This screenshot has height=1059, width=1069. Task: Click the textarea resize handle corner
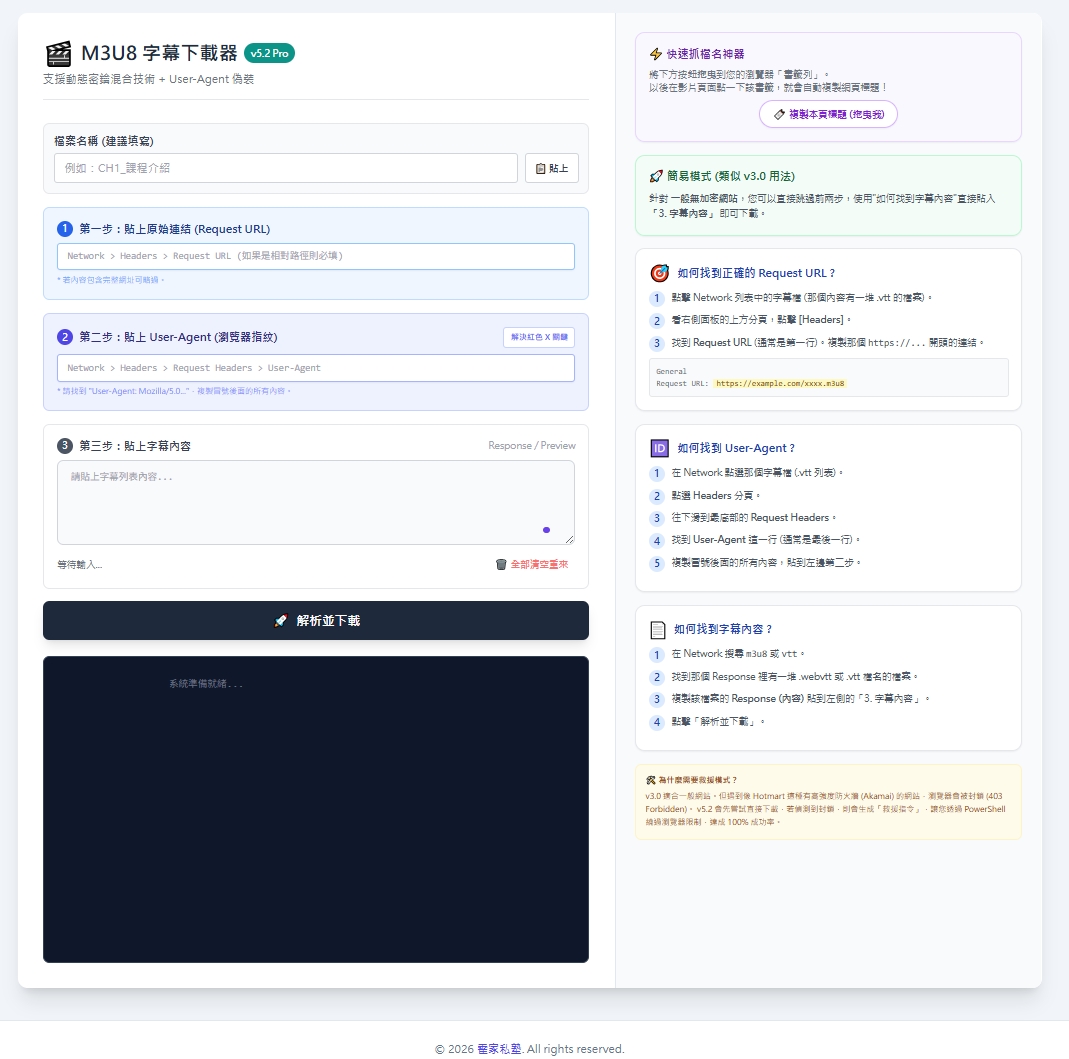coord(570,540)
